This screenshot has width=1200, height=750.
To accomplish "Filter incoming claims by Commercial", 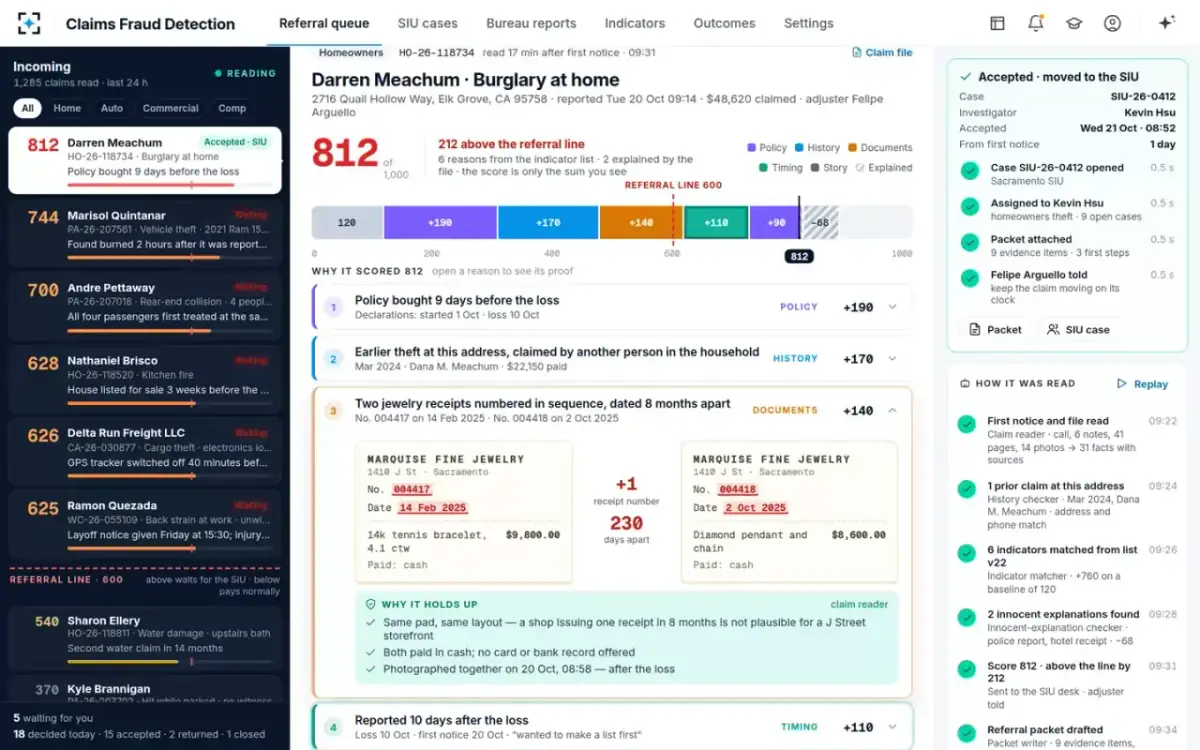I will [171, 108].
